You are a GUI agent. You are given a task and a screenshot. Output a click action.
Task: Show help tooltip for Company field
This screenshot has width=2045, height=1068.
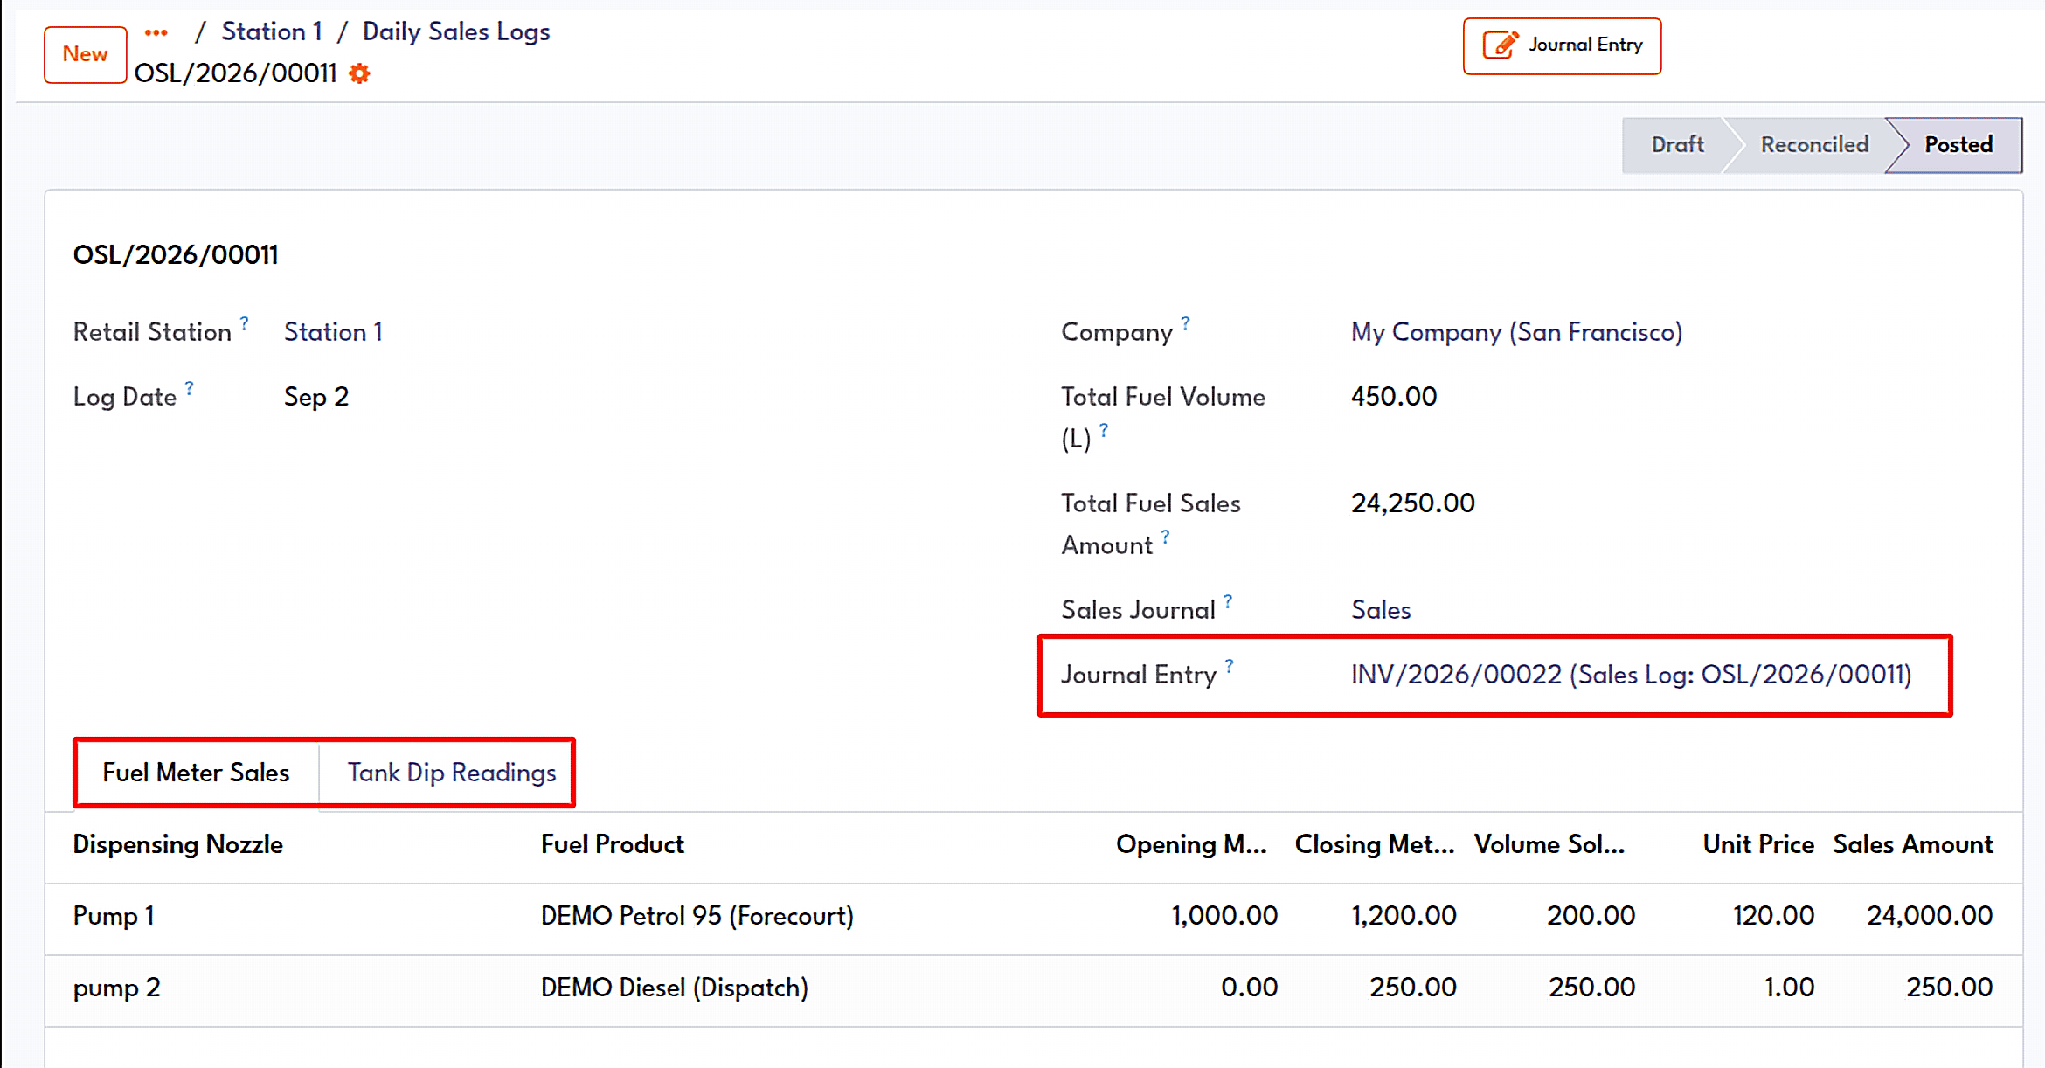(1185, 322)
